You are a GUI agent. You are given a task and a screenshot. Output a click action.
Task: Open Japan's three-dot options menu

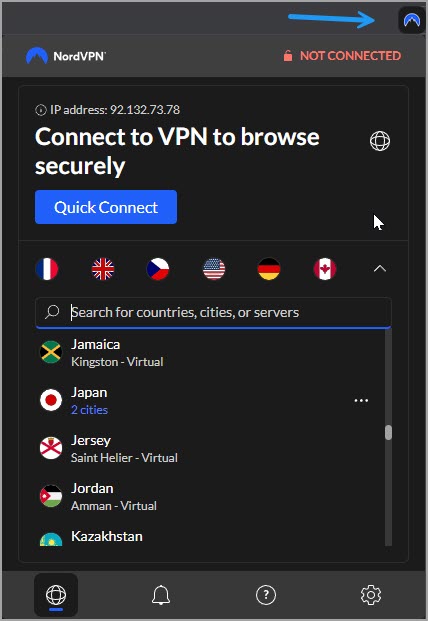pos(361,400)
